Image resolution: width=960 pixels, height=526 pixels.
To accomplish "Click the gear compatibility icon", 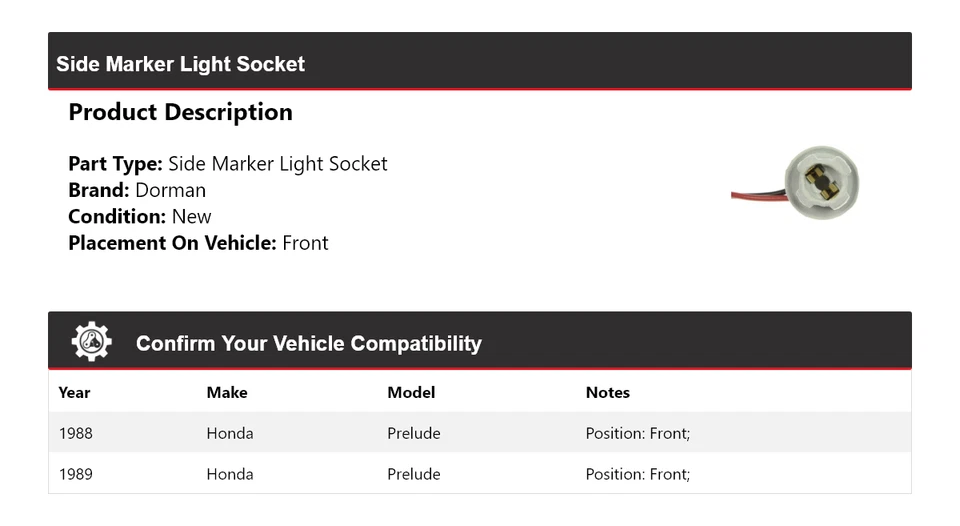I will (91, 342).
